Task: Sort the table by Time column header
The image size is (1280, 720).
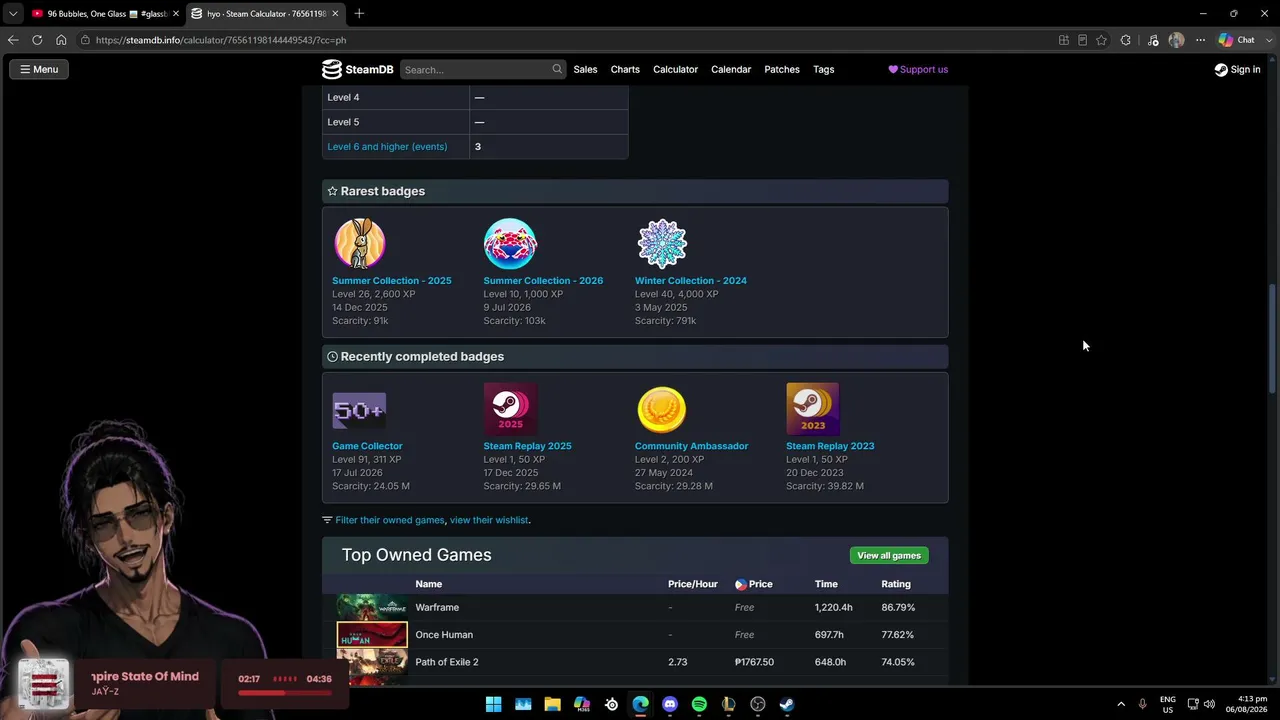Action: coord(826,584)
